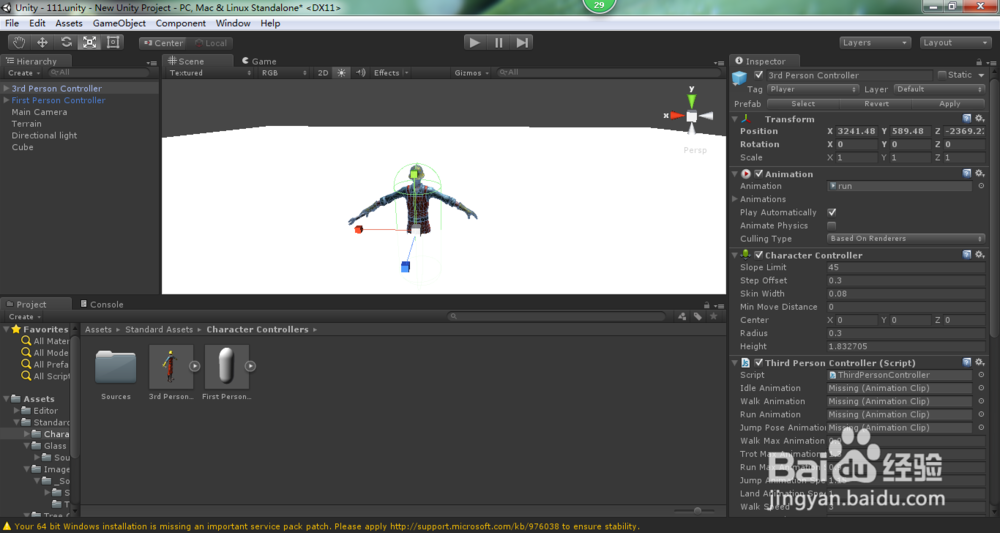Open the Assets menu
1000x533 pixels.
[69, 23]
